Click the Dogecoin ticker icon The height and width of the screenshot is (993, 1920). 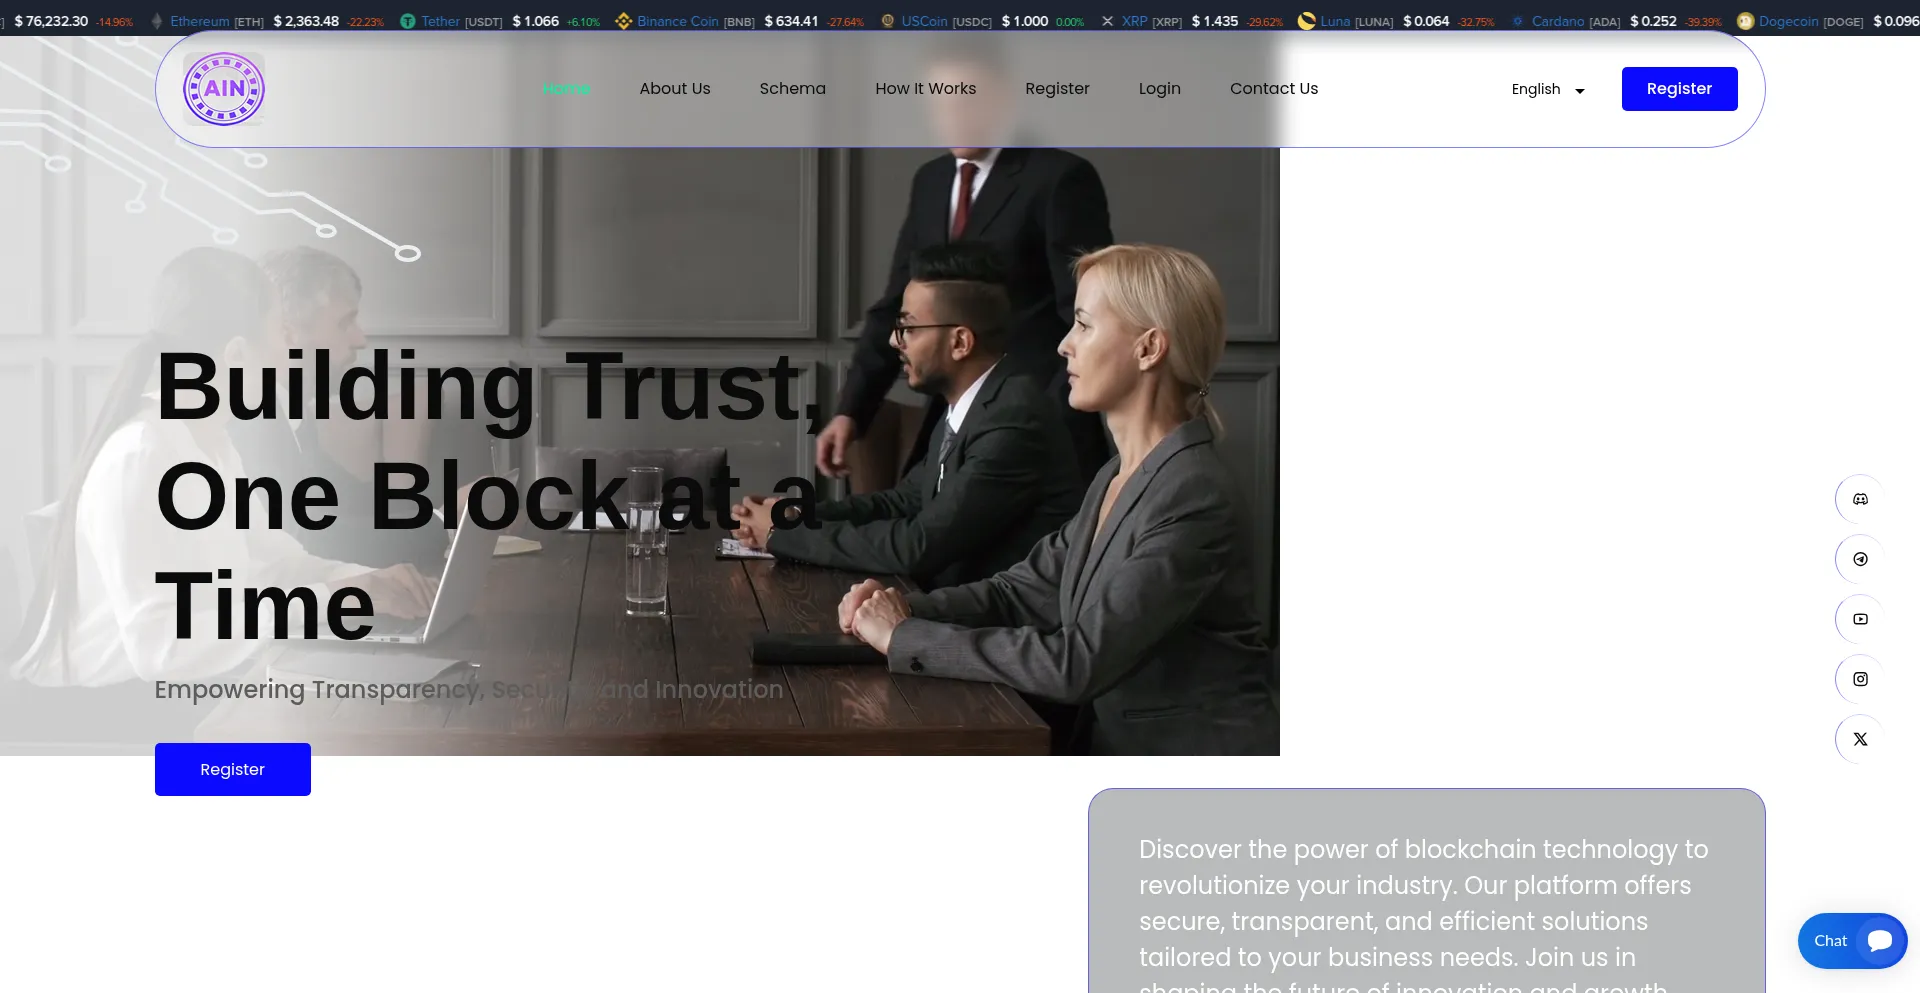click(x=1745, y=21)
